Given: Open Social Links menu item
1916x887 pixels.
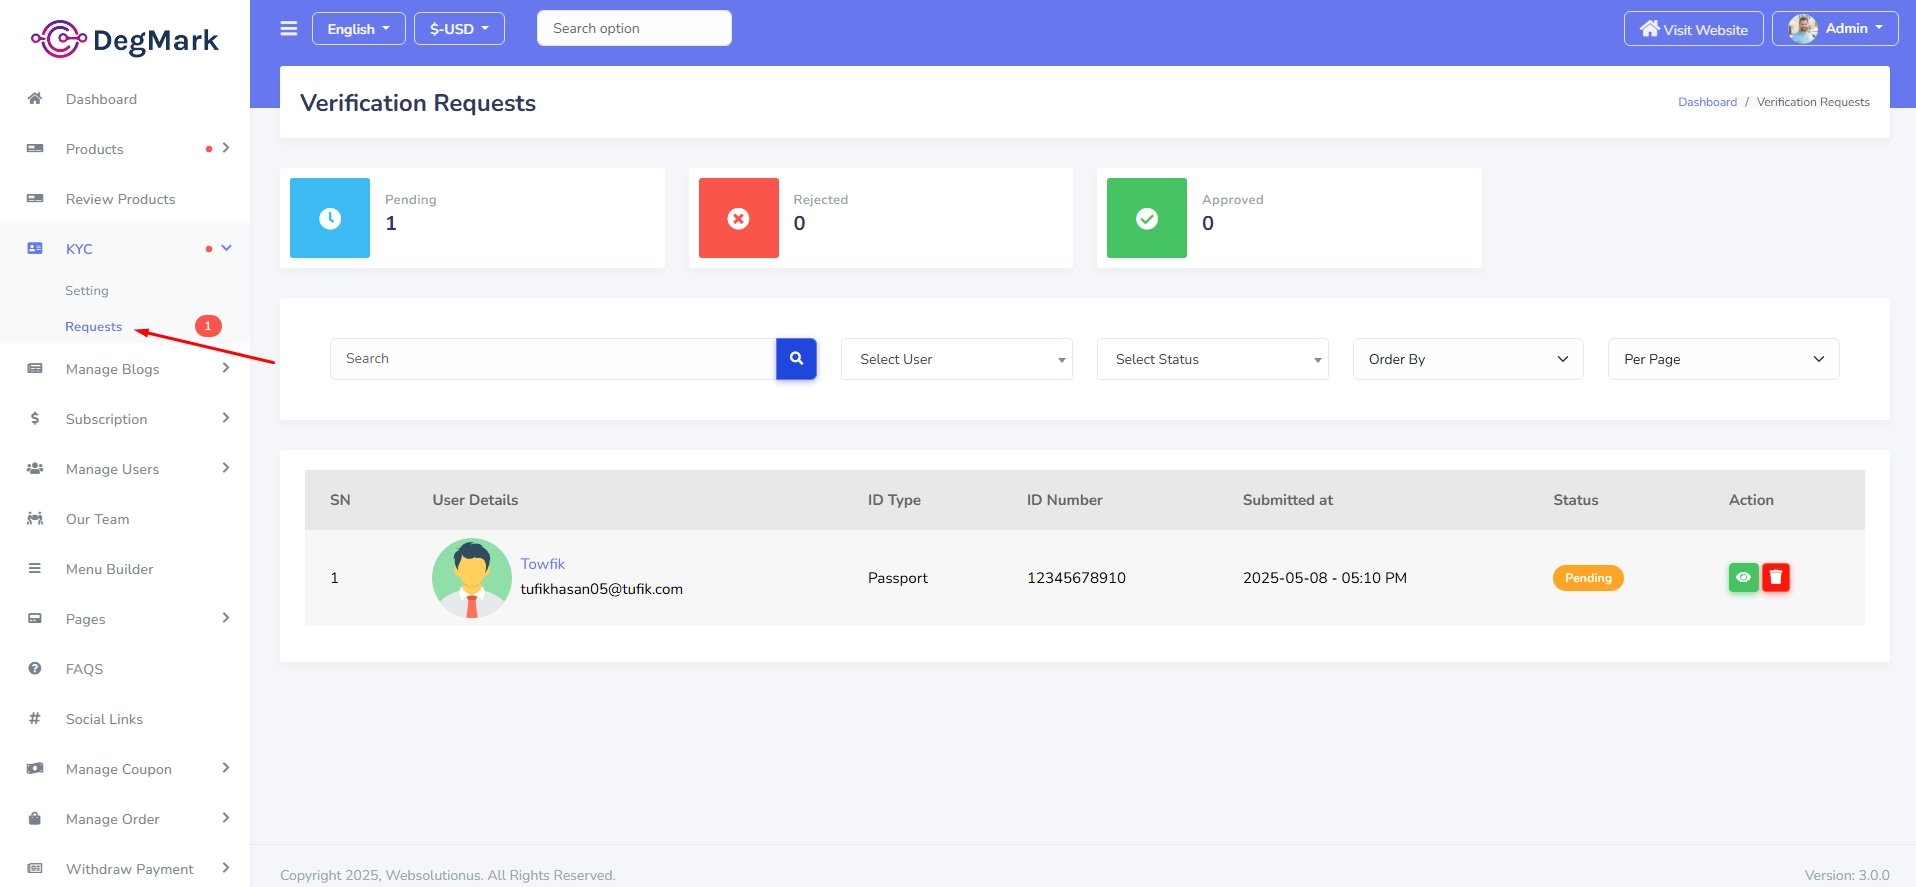Looking at the screenshot, I should pyautogui.click(x=125, y=719).
